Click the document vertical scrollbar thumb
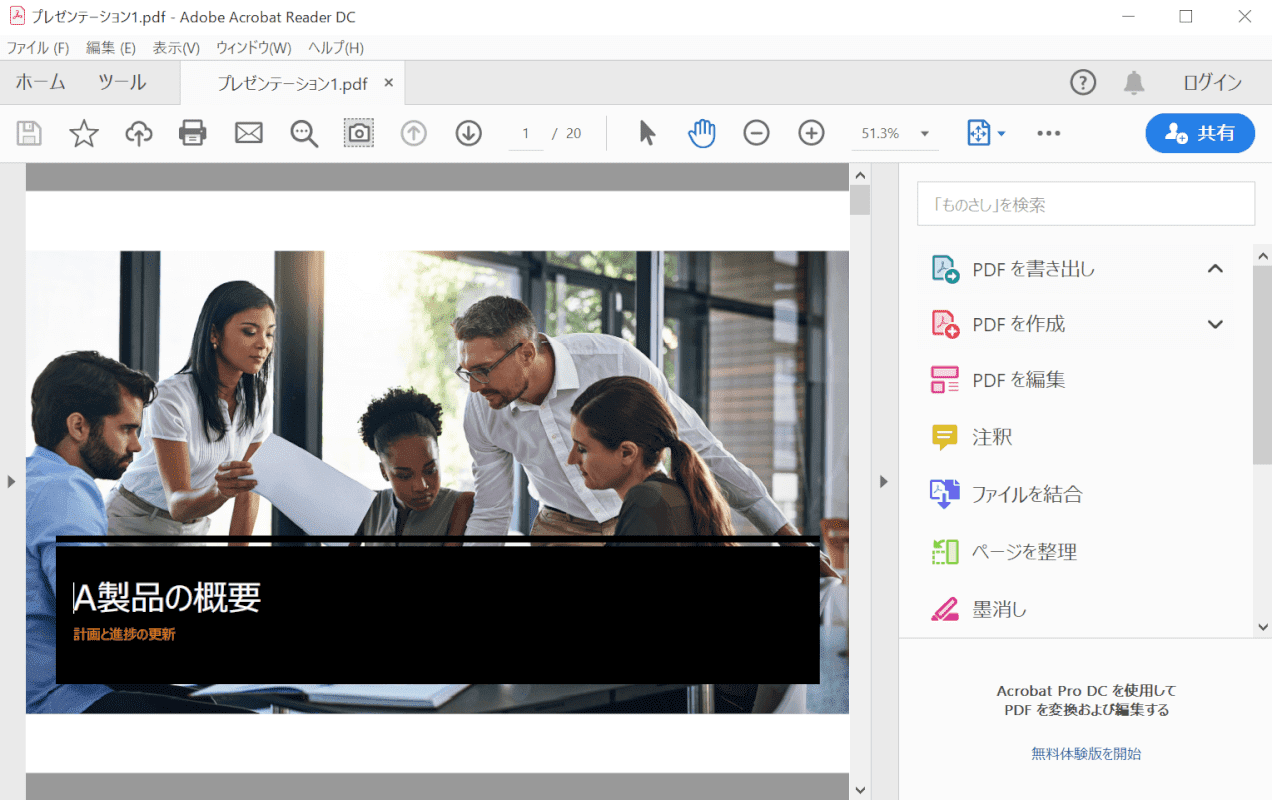The height and width of the screenshot is (800, 1272). [860, 199]
